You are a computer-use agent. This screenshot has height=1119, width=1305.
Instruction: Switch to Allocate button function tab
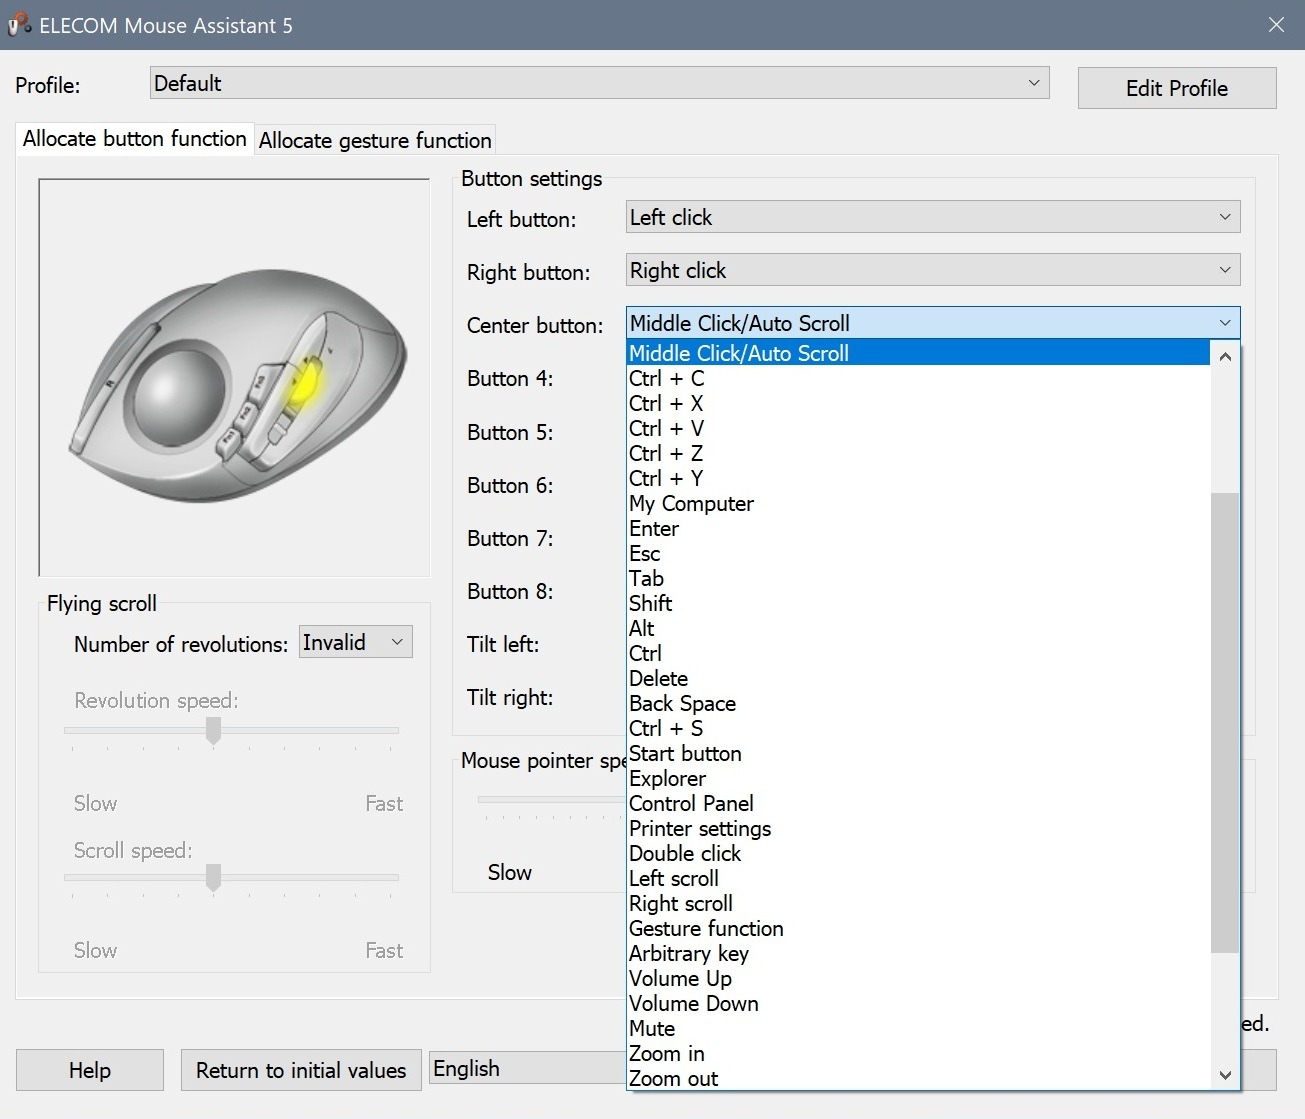click(x=134, y=139)
